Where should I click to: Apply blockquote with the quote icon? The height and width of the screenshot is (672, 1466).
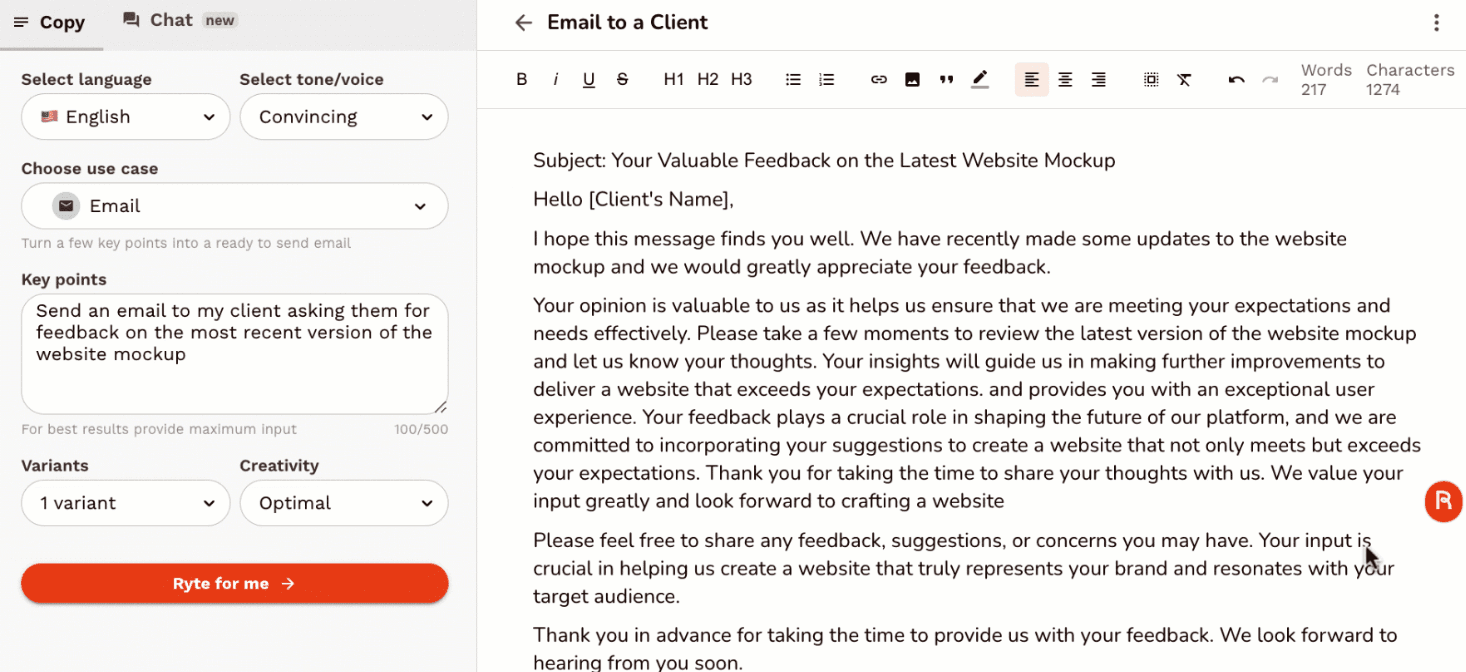[x=946, y=80]
